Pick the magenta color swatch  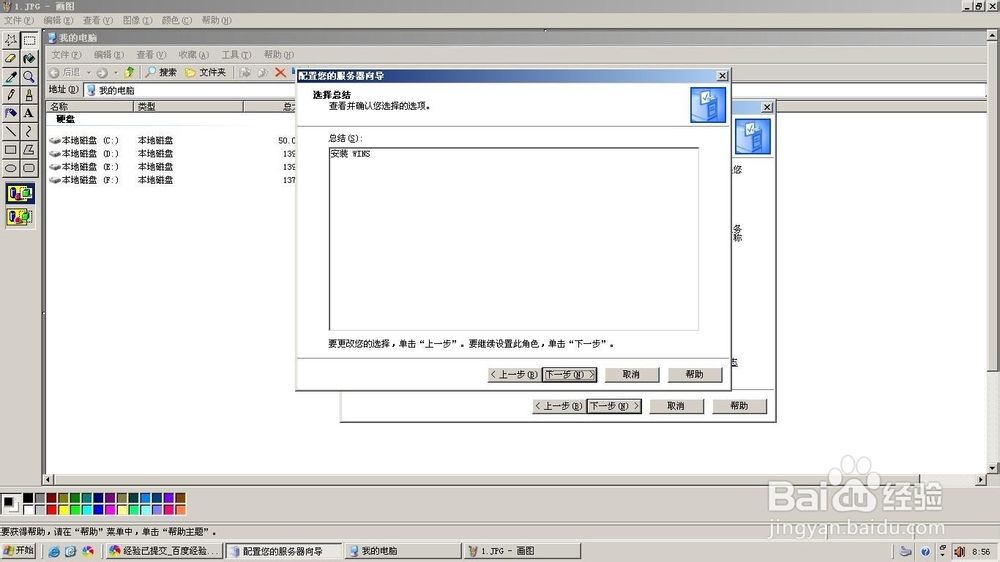(x=110, y=510)
